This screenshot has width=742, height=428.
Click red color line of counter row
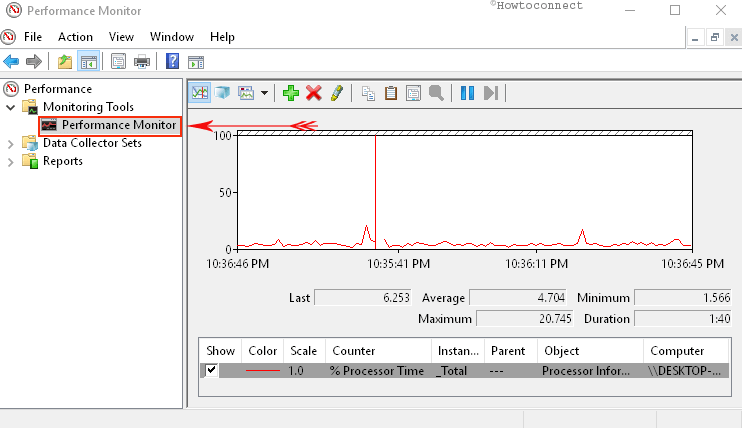(263, 370)
